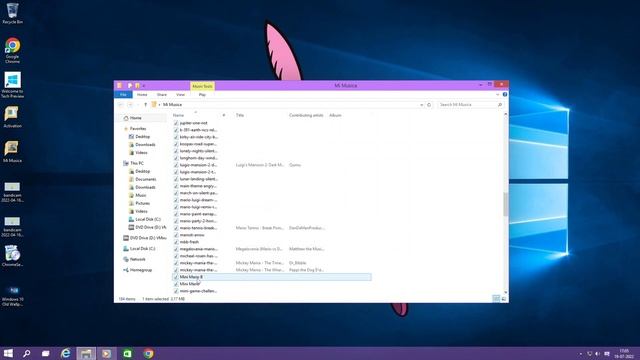Launch Internet Explorer from the taskbar
This screenshot has height=360, width=640.
tap(65, 353)
